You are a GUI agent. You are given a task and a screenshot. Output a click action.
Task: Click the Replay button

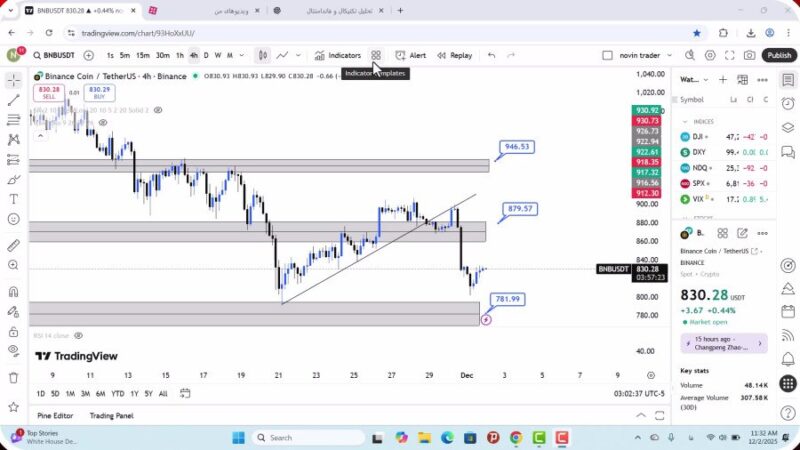[455, 56]
